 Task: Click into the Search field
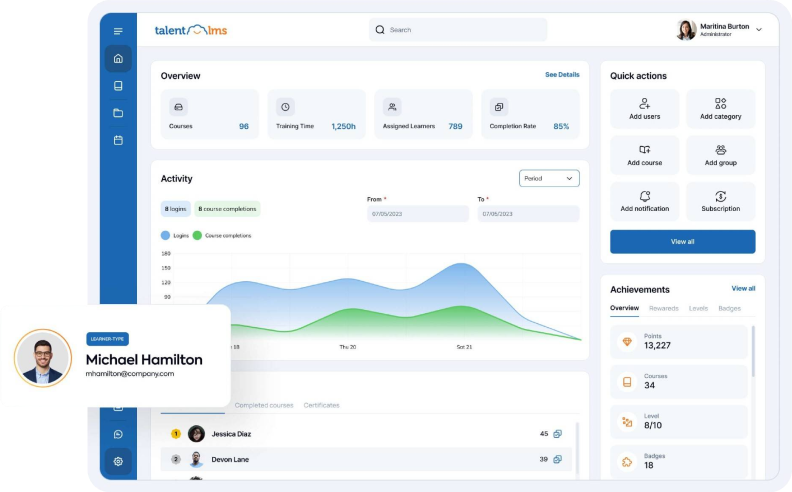point(458,30)
